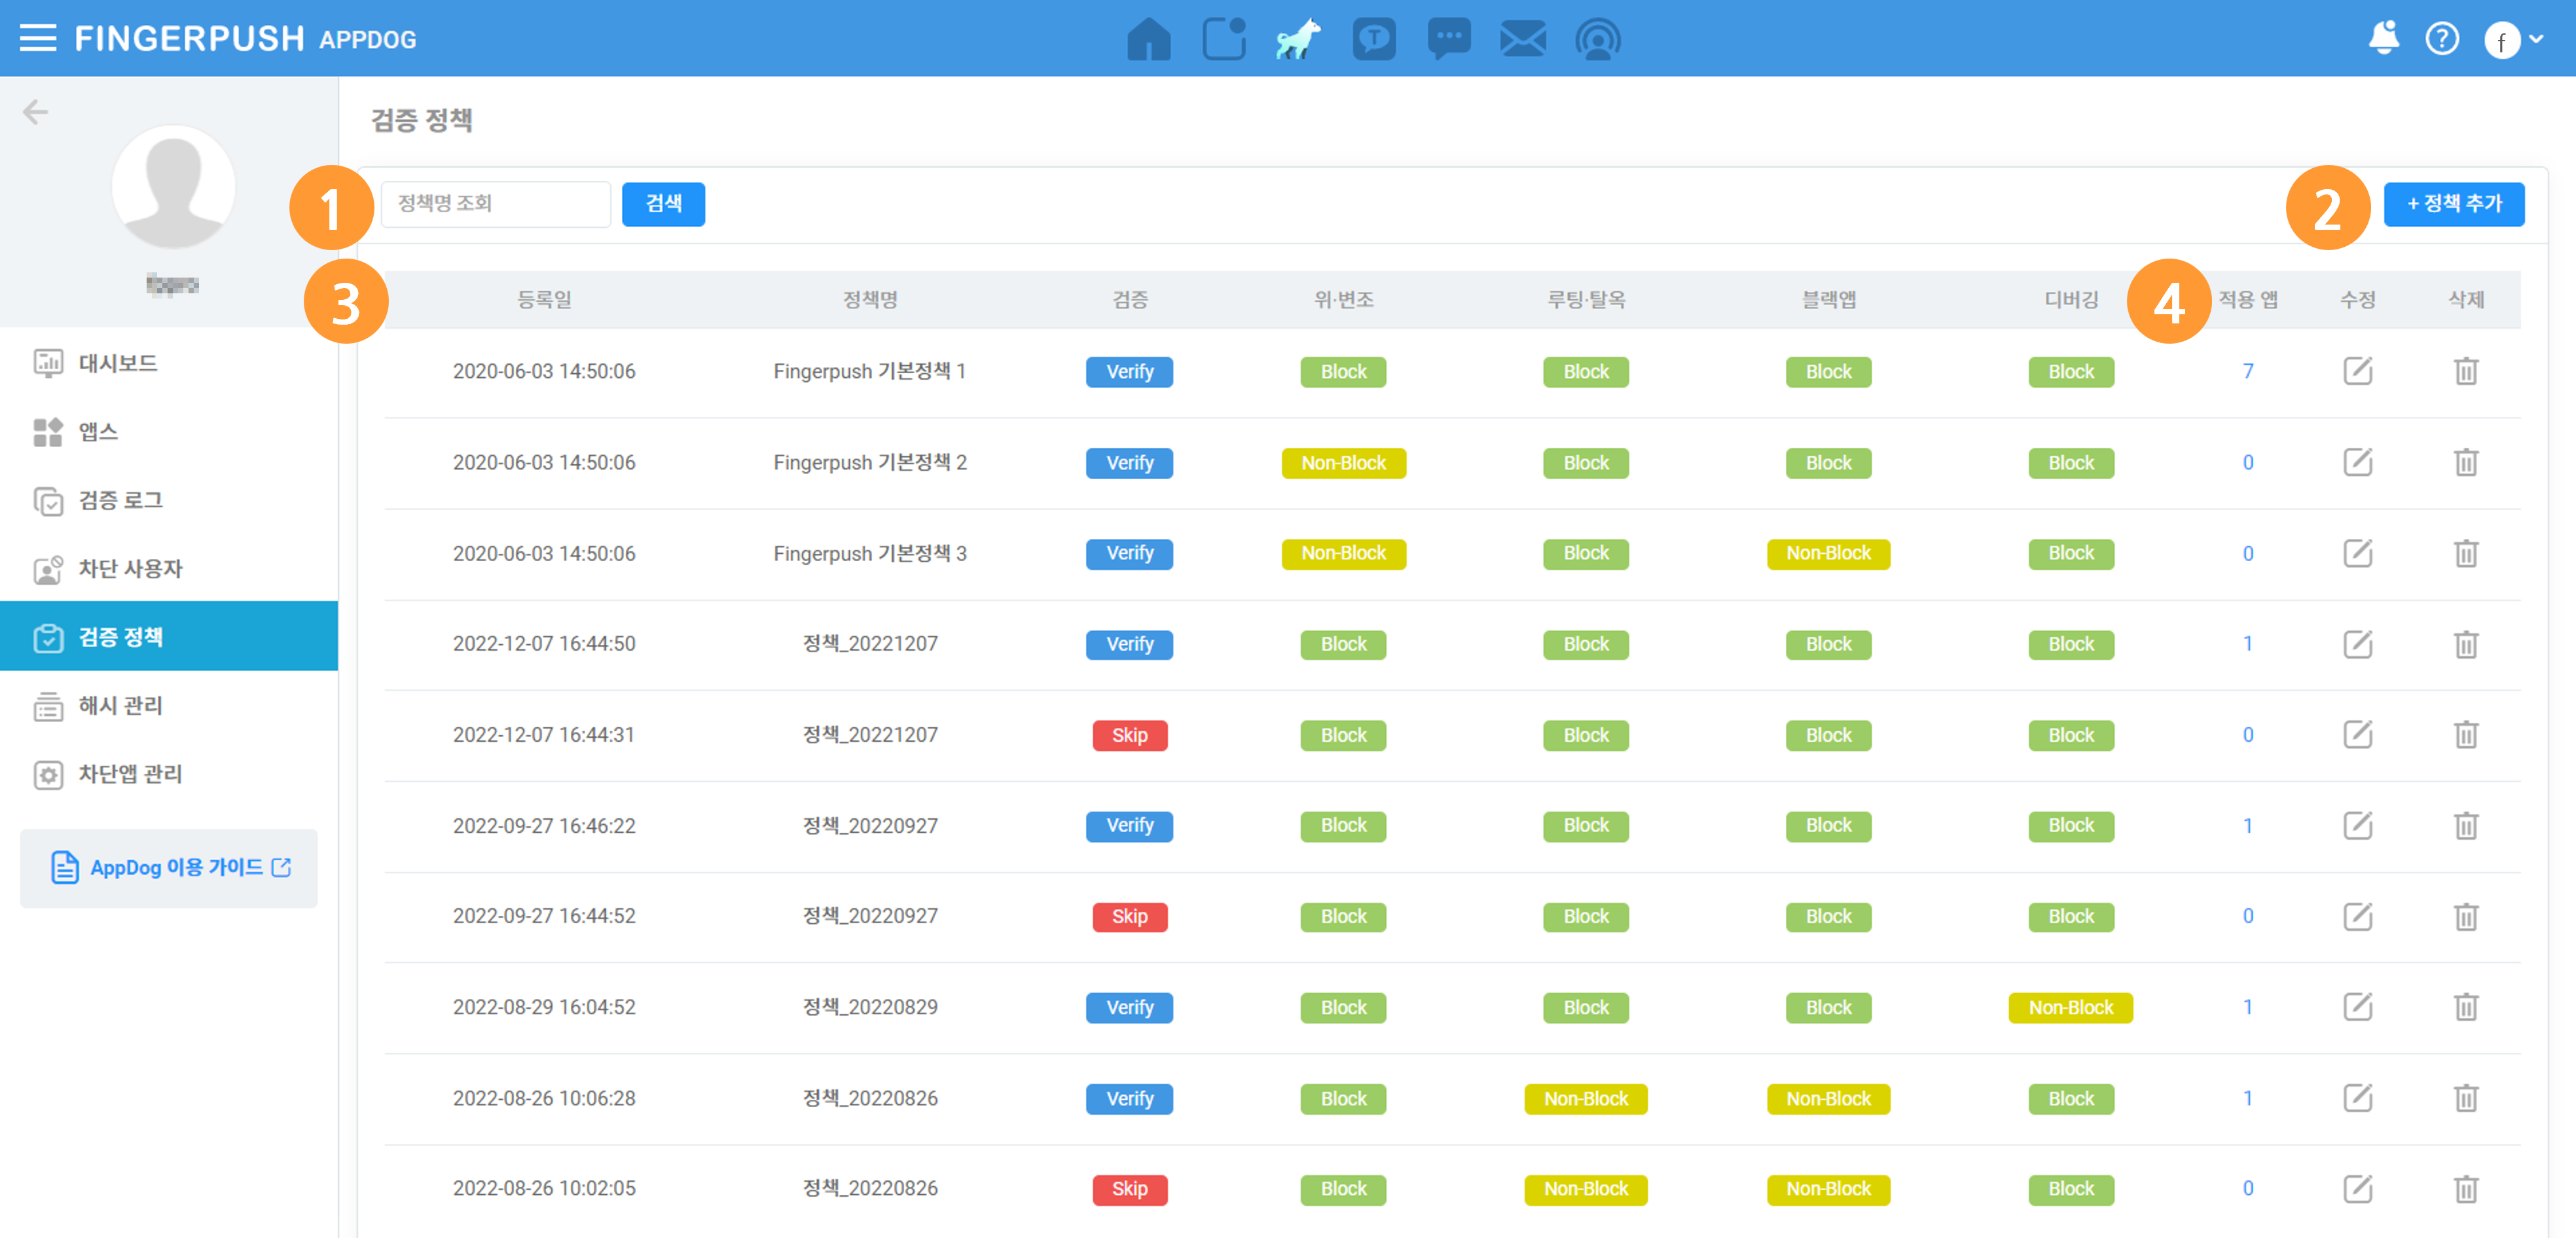The height and width of the screenshot is (1238, 2576).
Task: Open 해시 관리 sidebar item
Action: [120, 705]
